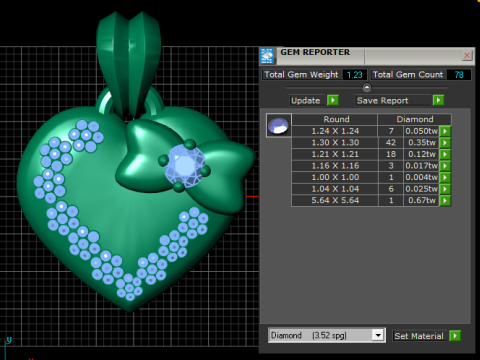
Task: Click the count cell showing 18
Action: [x=391, y=154]
